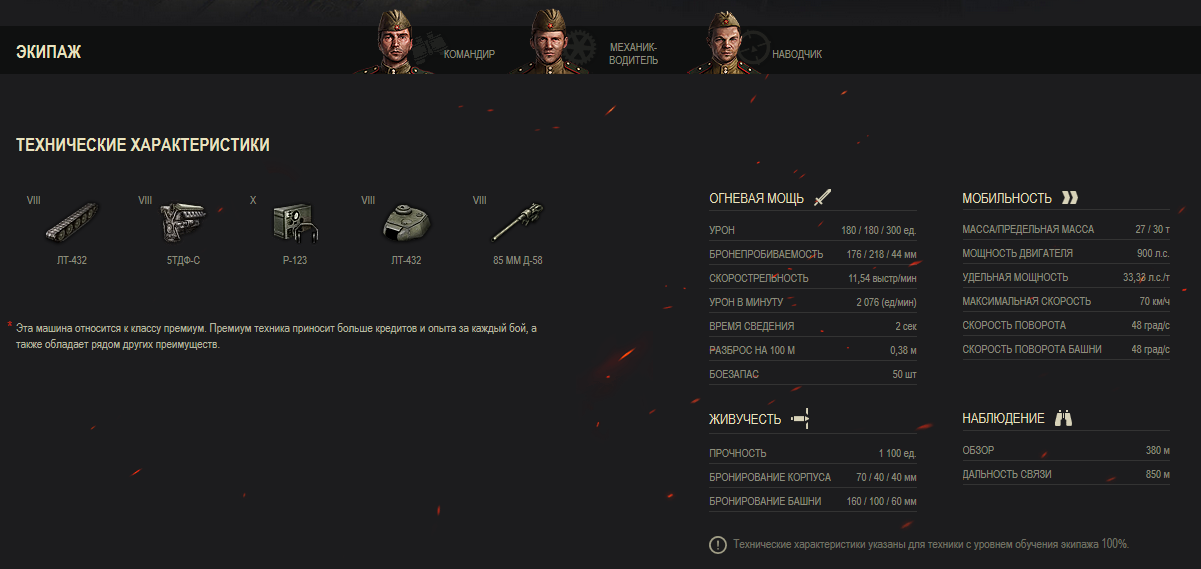Click the observation binoculars icon
Screen dimensions: 1201x569
coord(1064,419)
